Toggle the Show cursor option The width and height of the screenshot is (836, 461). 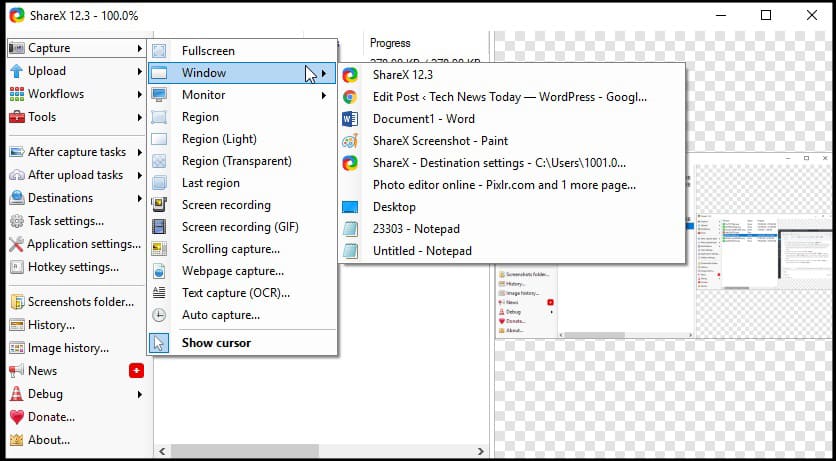coord(242,343)
